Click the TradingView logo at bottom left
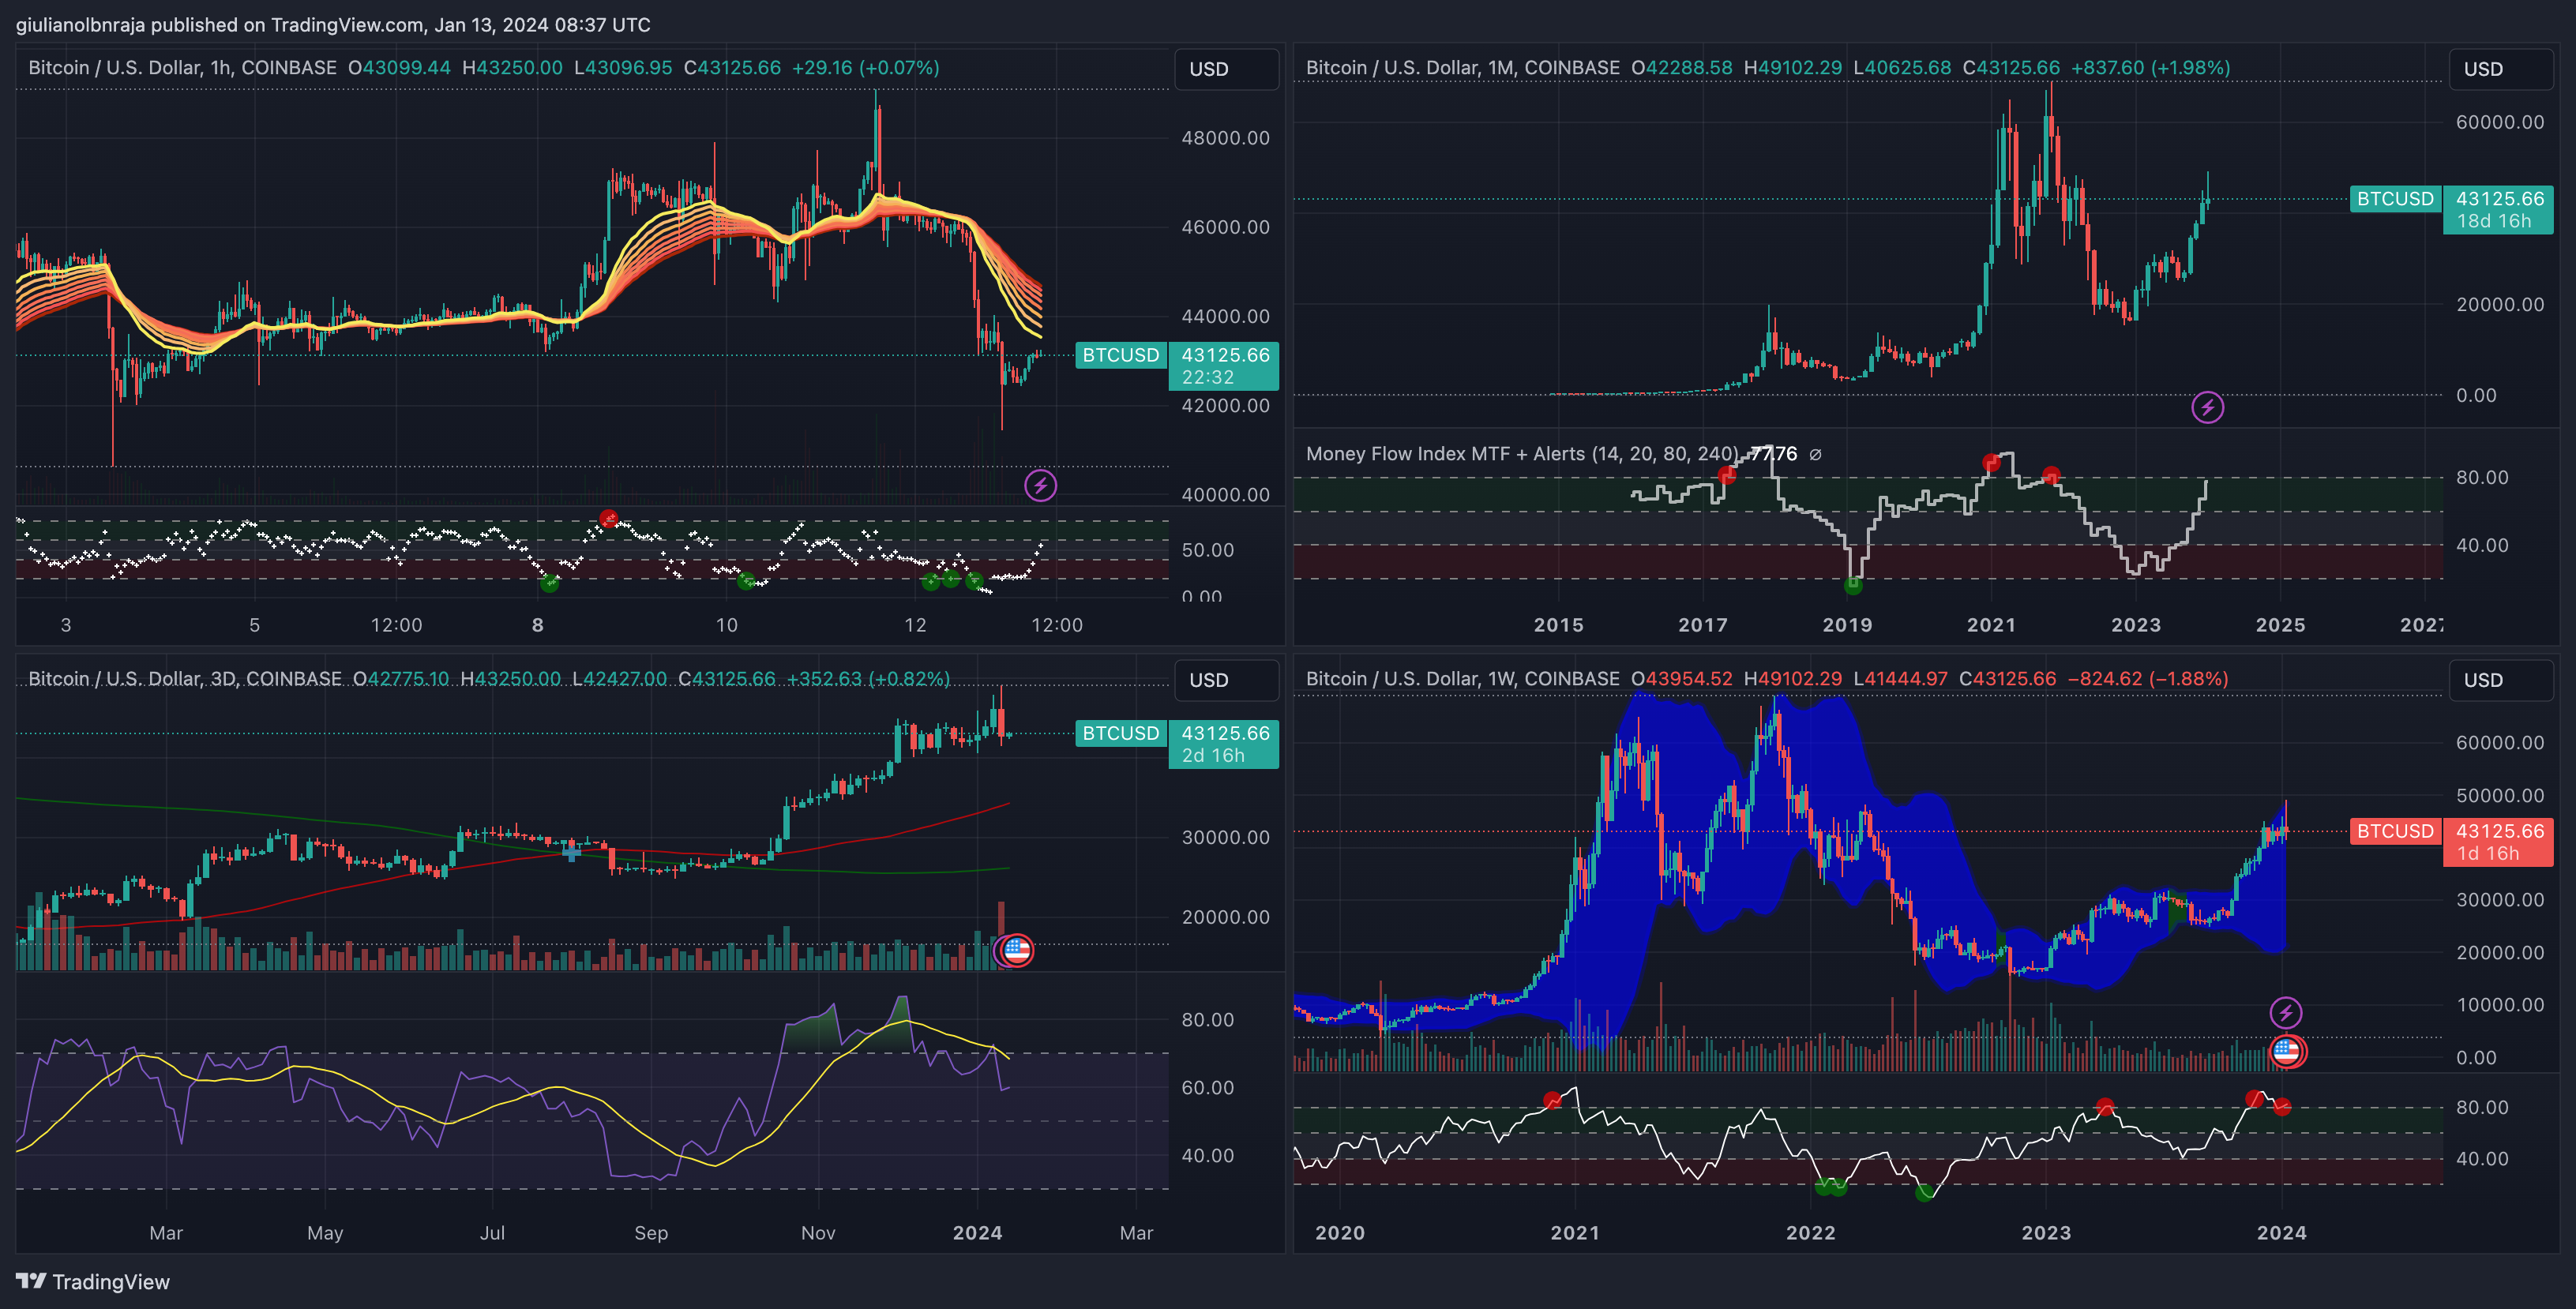The height and width of the screenshot is (1309, 2576). click(93, 1281)
